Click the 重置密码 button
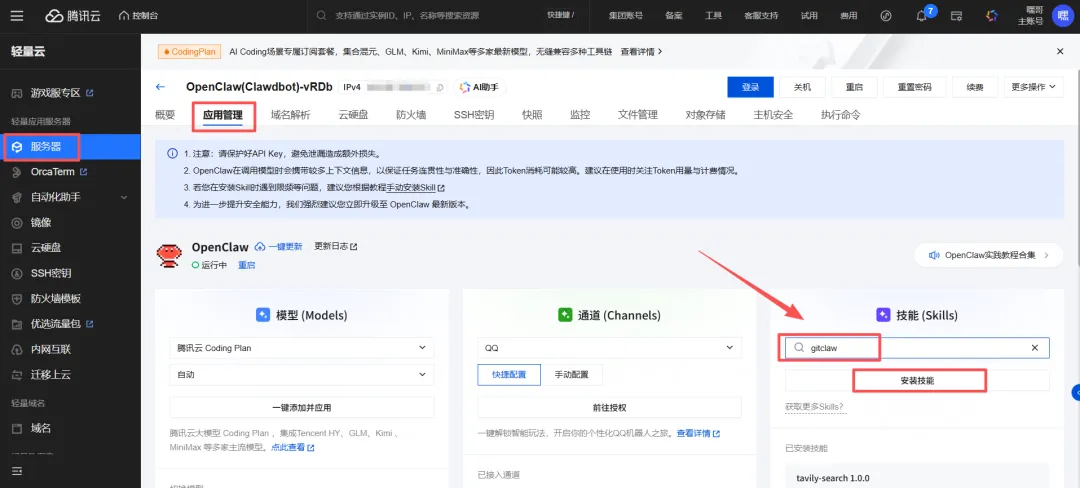Screen dimensions: 1080x488 pos(914,87)
